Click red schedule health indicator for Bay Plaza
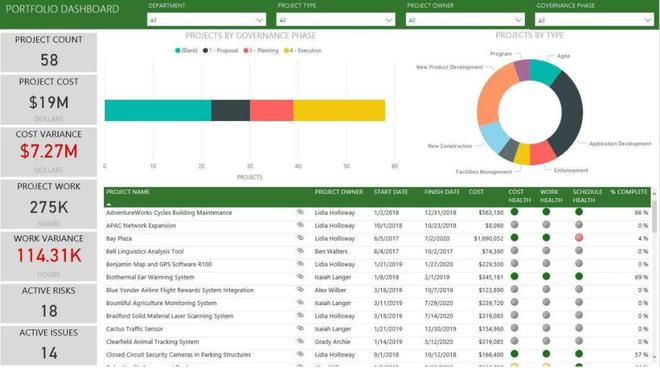 [579, 237]
